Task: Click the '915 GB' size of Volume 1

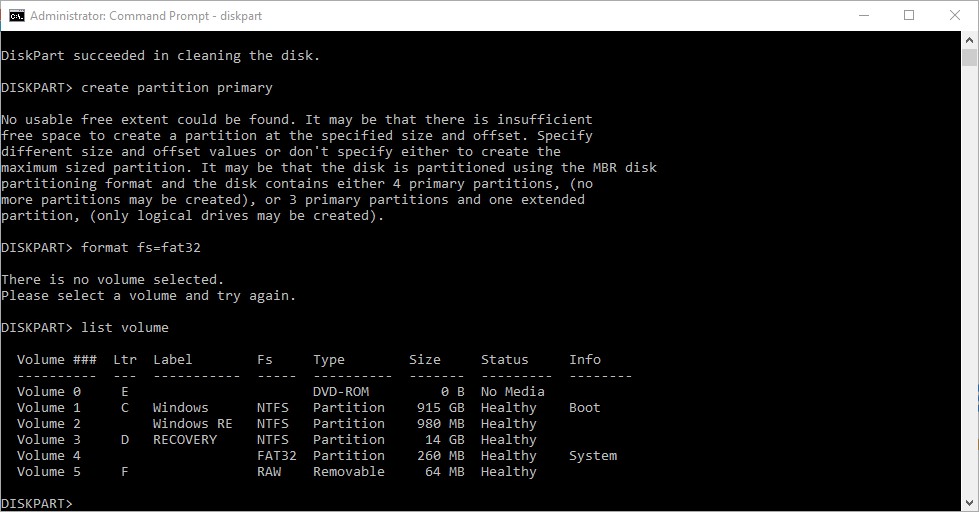Action: (x=441, y=407)
